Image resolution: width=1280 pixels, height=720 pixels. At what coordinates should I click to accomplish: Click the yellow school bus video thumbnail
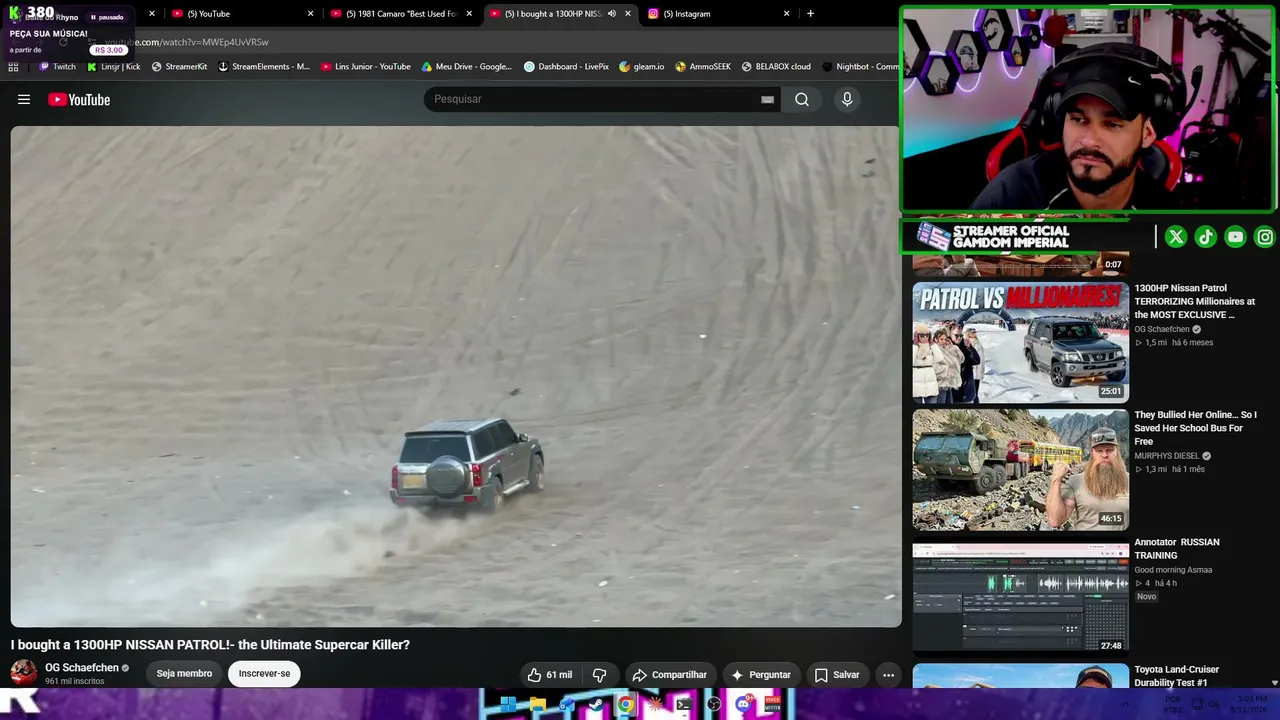click(x=1020, y=469)
